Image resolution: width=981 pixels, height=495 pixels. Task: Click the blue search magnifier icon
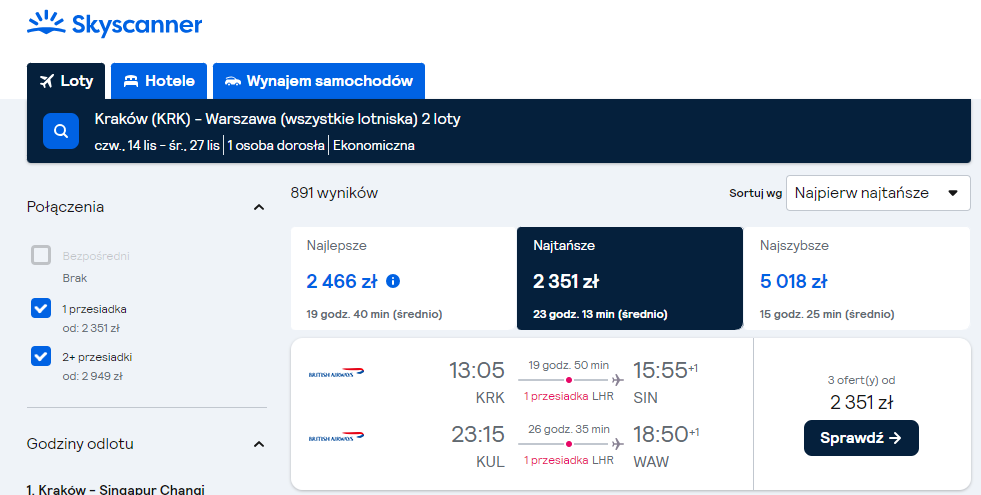click(61, 131)
